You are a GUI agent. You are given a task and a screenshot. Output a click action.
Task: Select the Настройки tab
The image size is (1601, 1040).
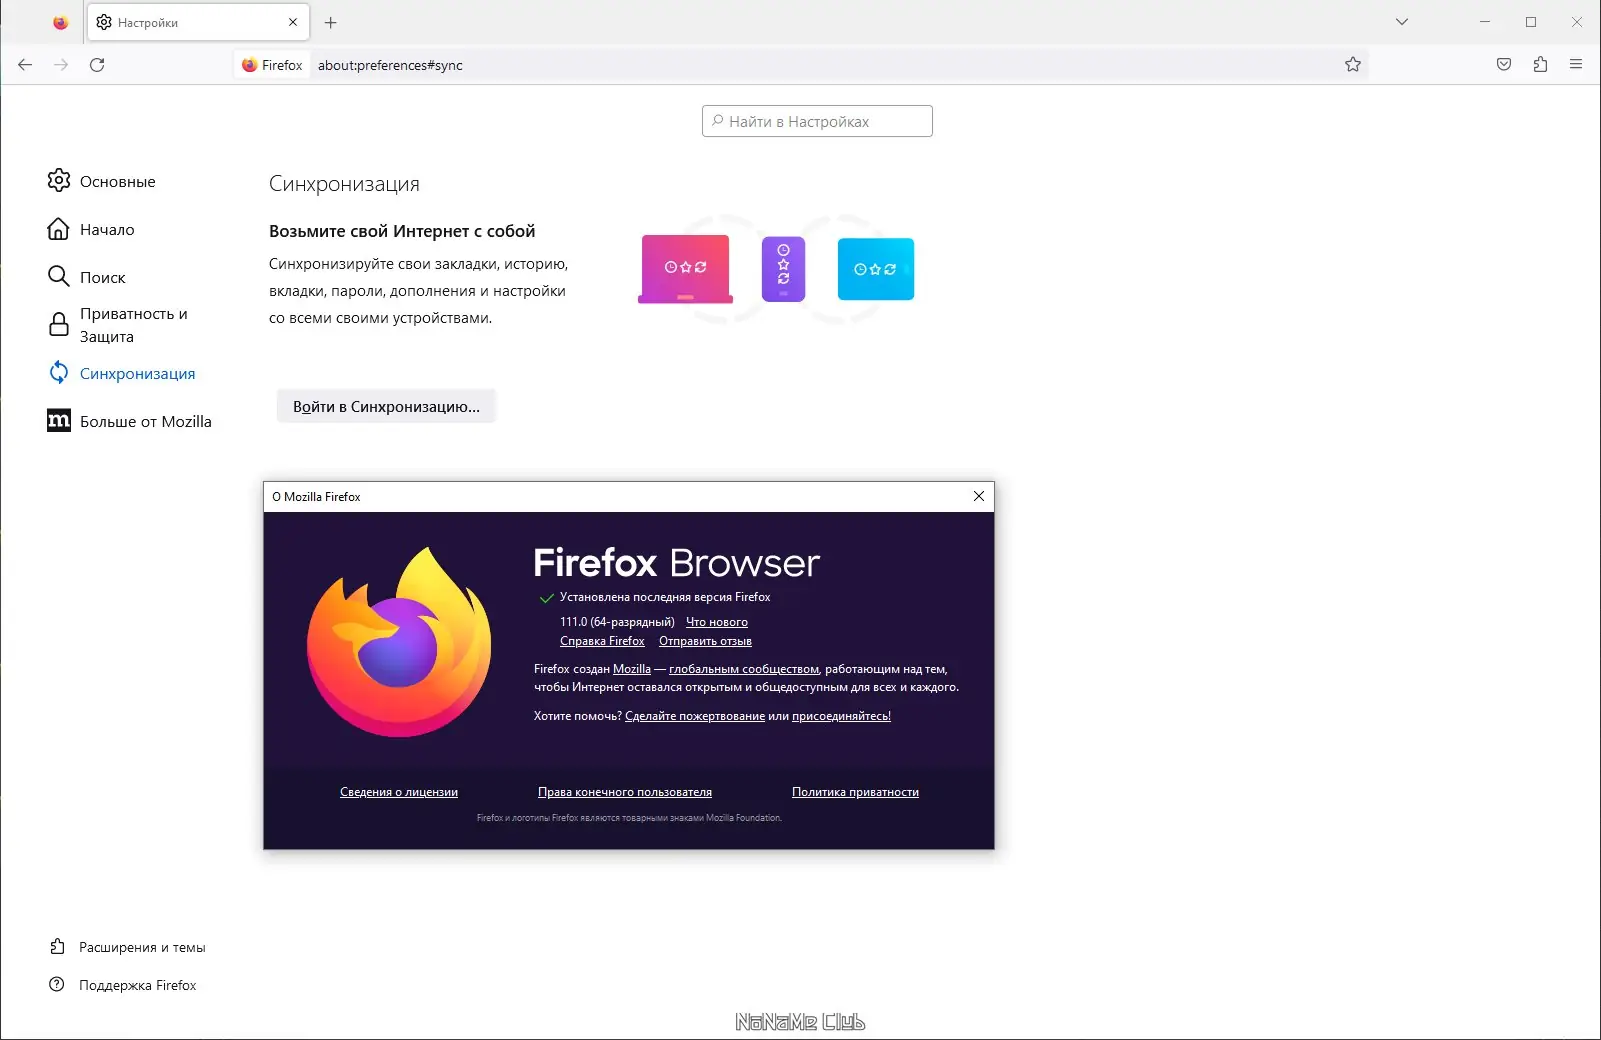click(x=198, y=22)
